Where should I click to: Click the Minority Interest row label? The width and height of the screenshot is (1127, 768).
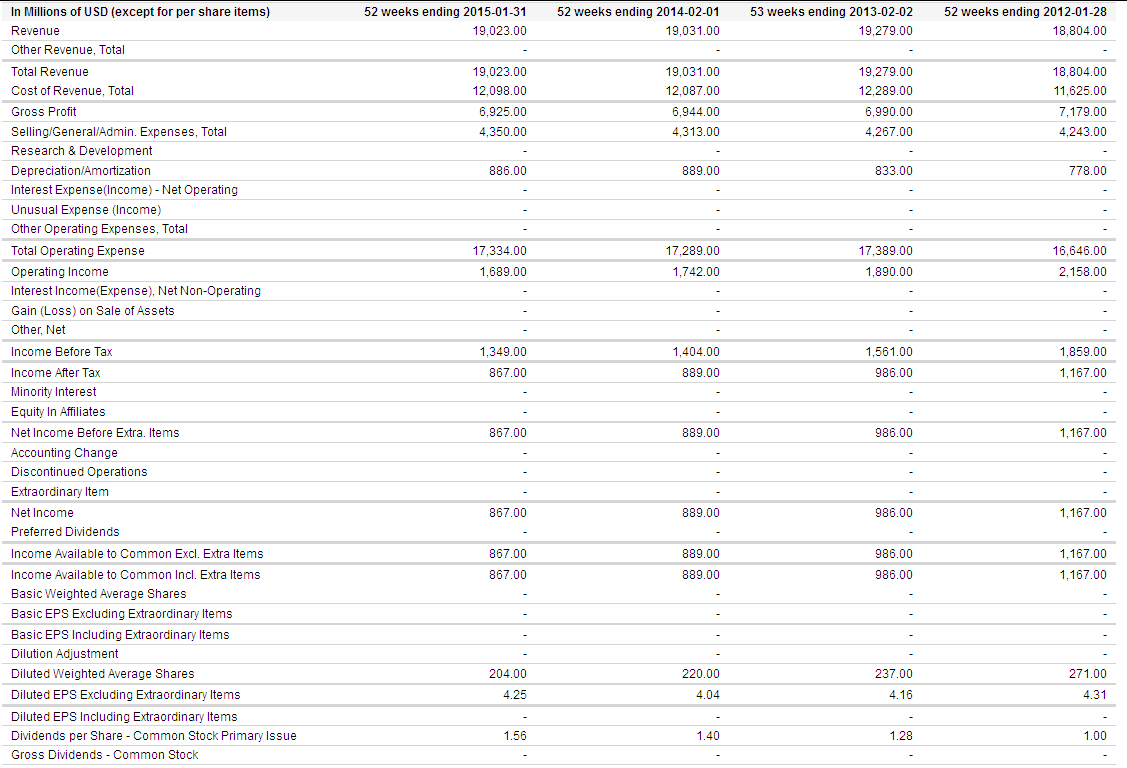pyautogui.click(x=54, y=392)
